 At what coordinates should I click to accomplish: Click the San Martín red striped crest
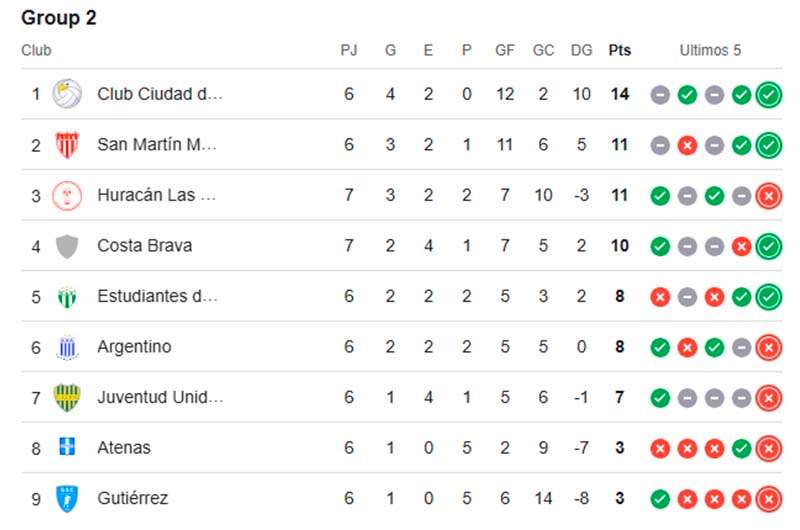[67, 145]
